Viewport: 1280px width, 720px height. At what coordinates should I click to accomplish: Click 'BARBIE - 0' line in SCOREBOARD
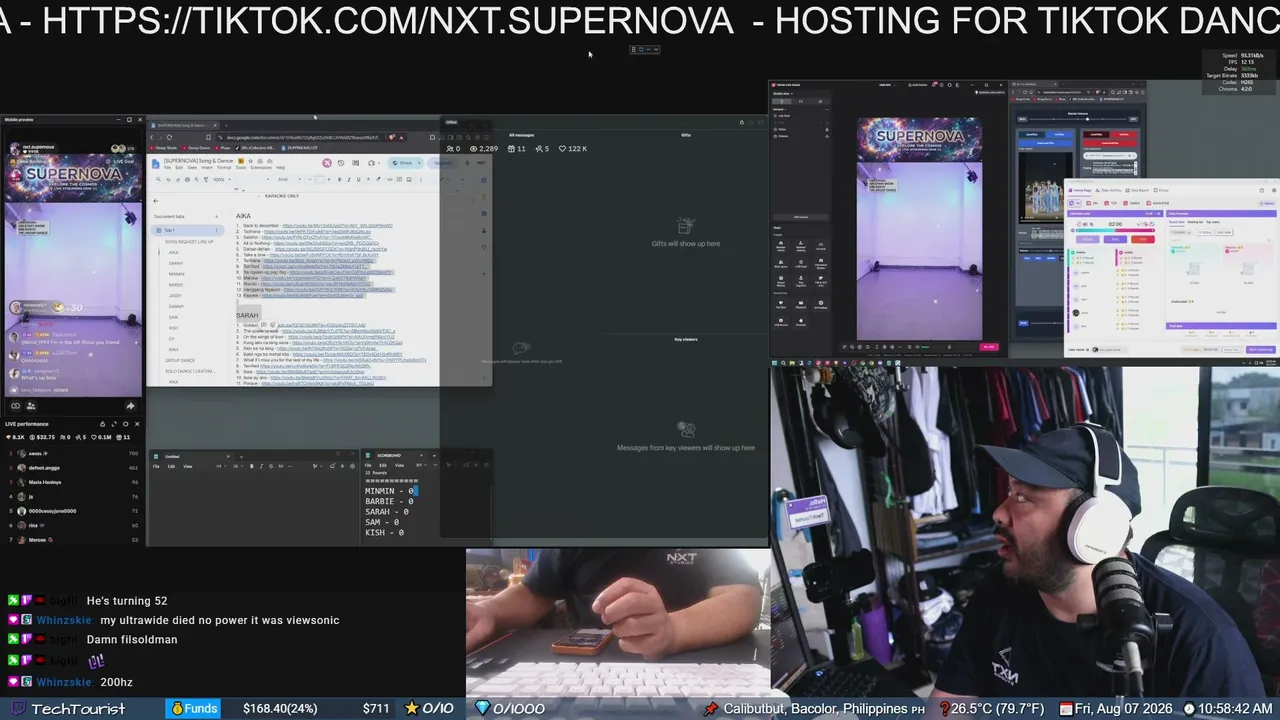[389, 501]
